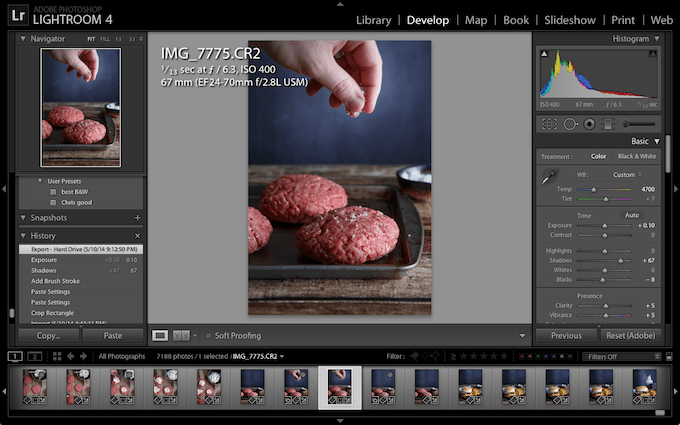The image size is (680, 425).
Task: Go forward with the right arrow
Action: 83,356
